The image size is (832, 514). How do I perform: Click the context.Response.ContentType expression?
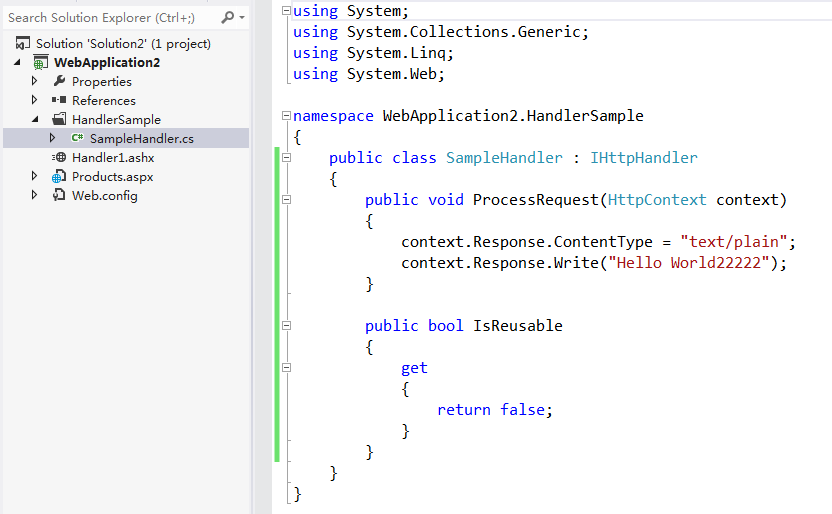click(x=527, y=242)
